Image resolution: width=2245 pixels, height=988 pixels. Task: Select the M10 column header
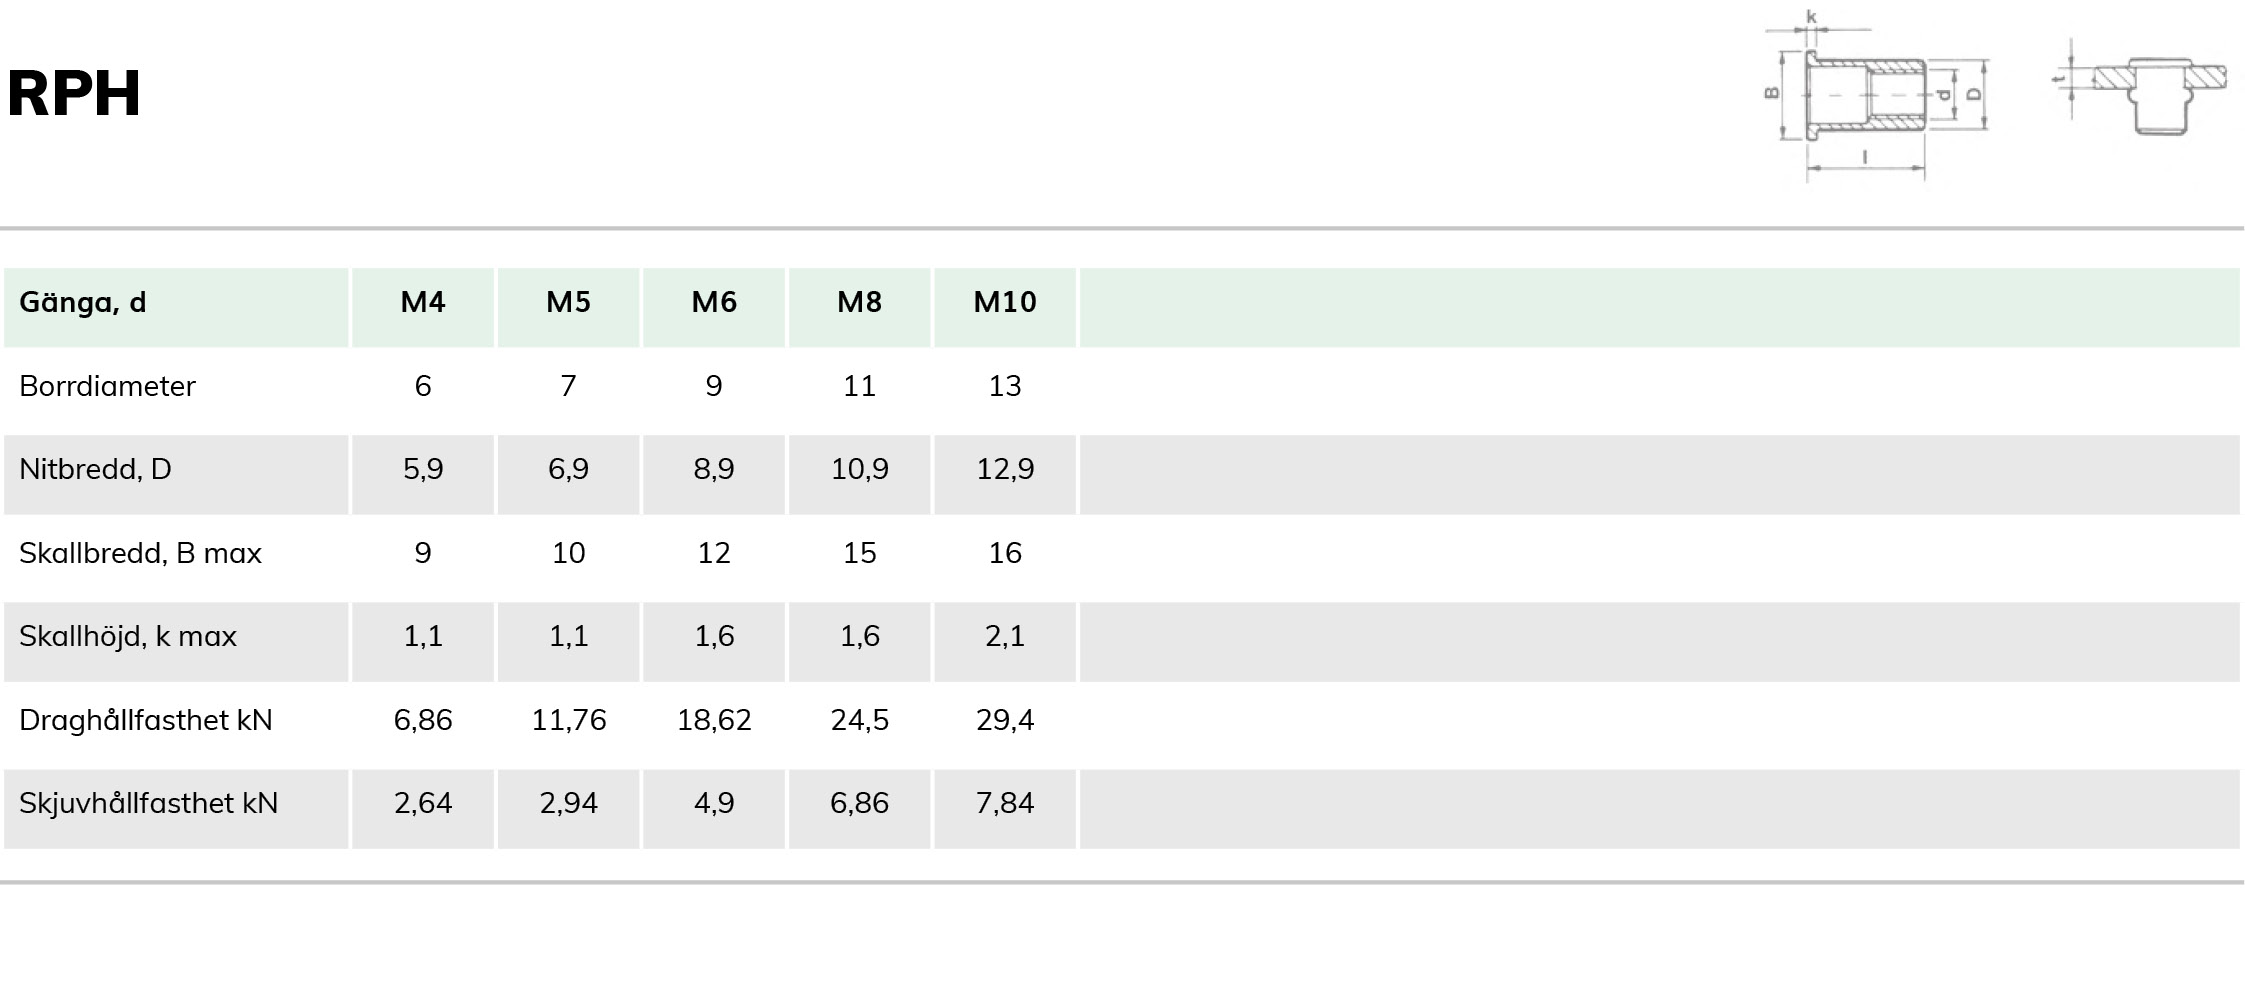pos(1005,302)
